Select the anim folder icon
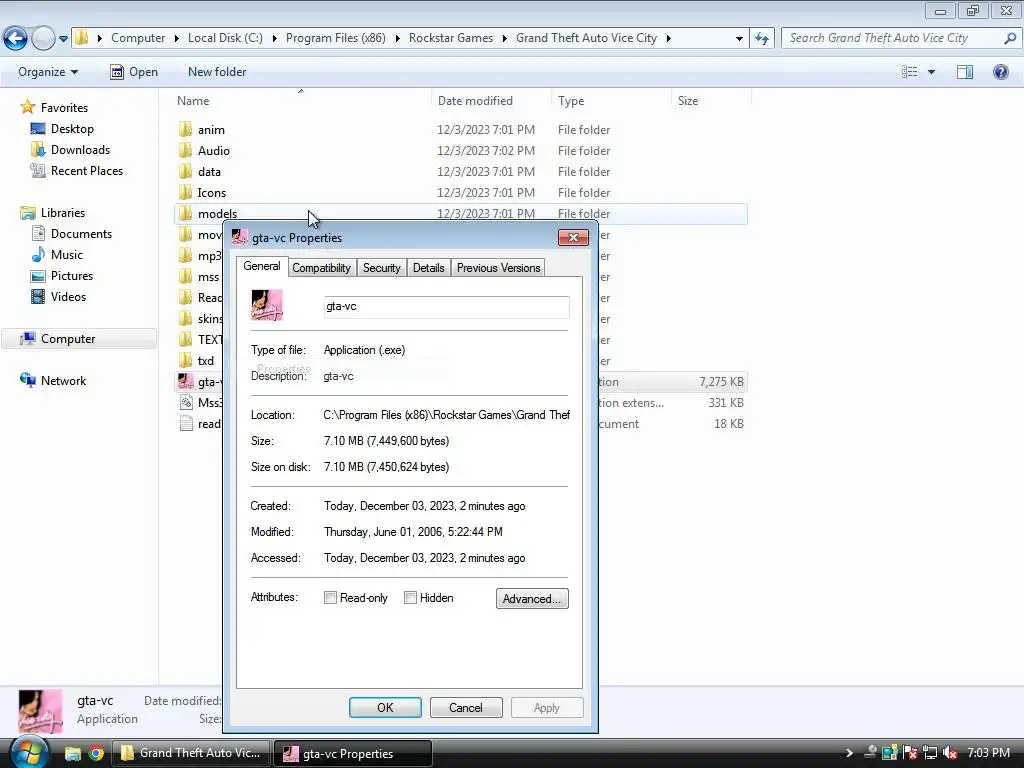Viewport: 1024px width, 768px height. [x=185, y=129]
